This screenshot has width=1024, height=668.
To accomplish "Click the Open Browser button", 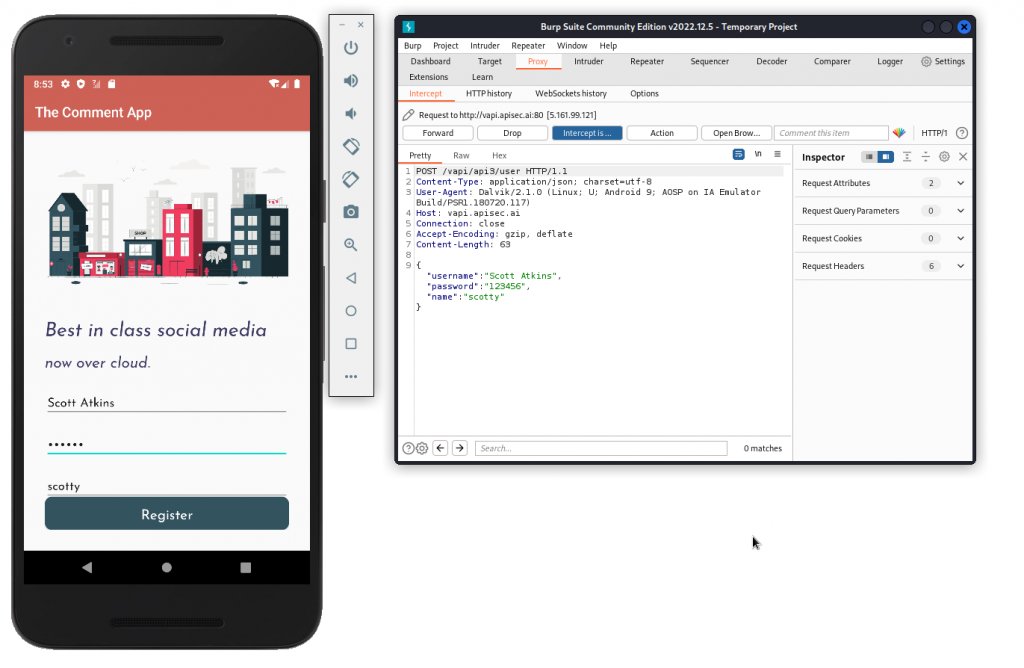I will point(736,133).
